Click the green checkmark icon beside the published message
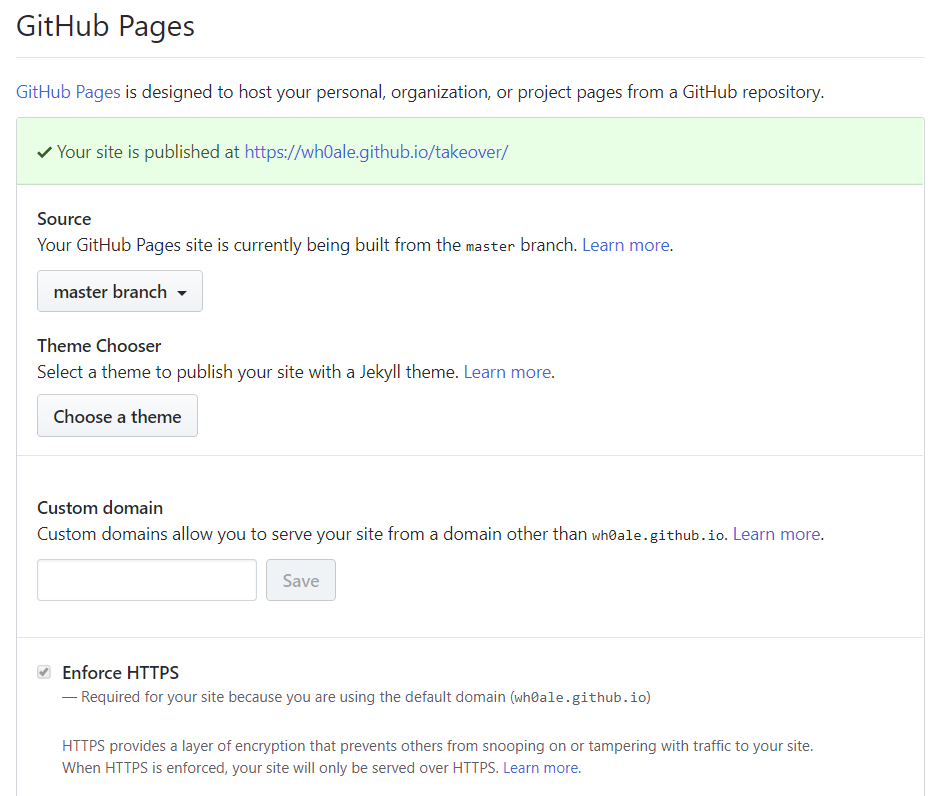 [x=44, y=152]
